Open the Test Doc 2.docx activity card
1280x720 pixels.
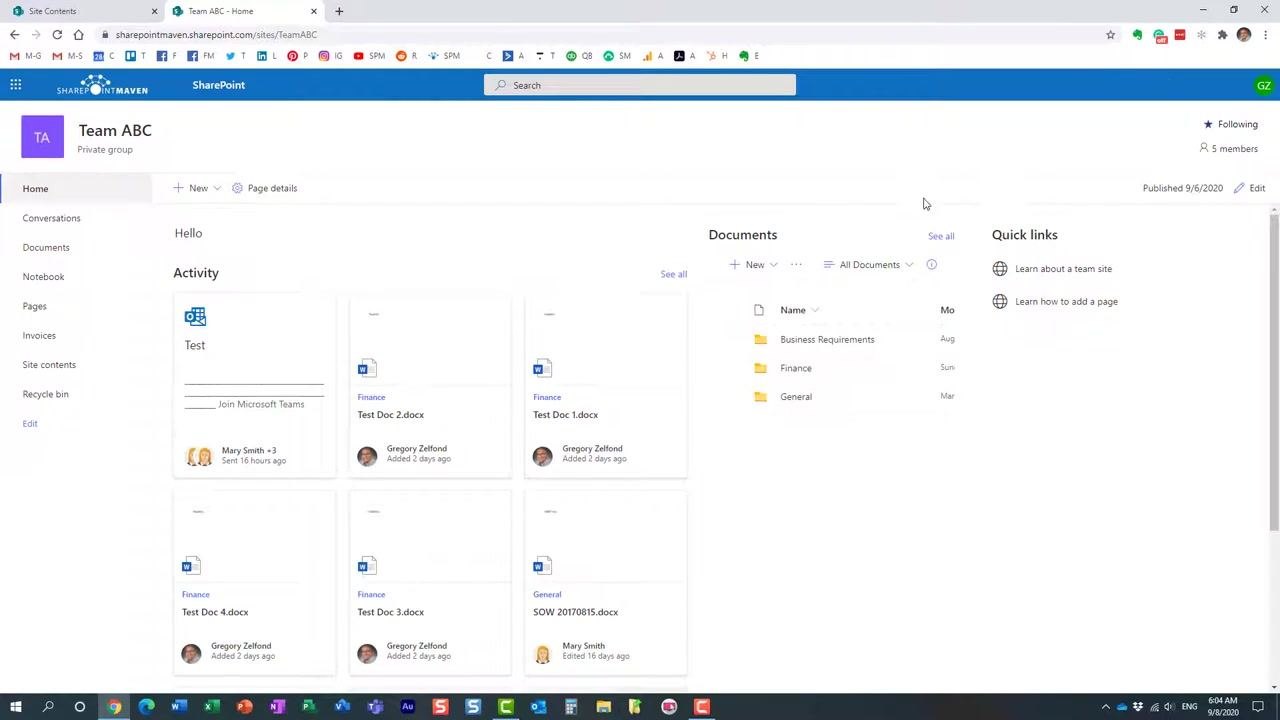coord(430,385)
